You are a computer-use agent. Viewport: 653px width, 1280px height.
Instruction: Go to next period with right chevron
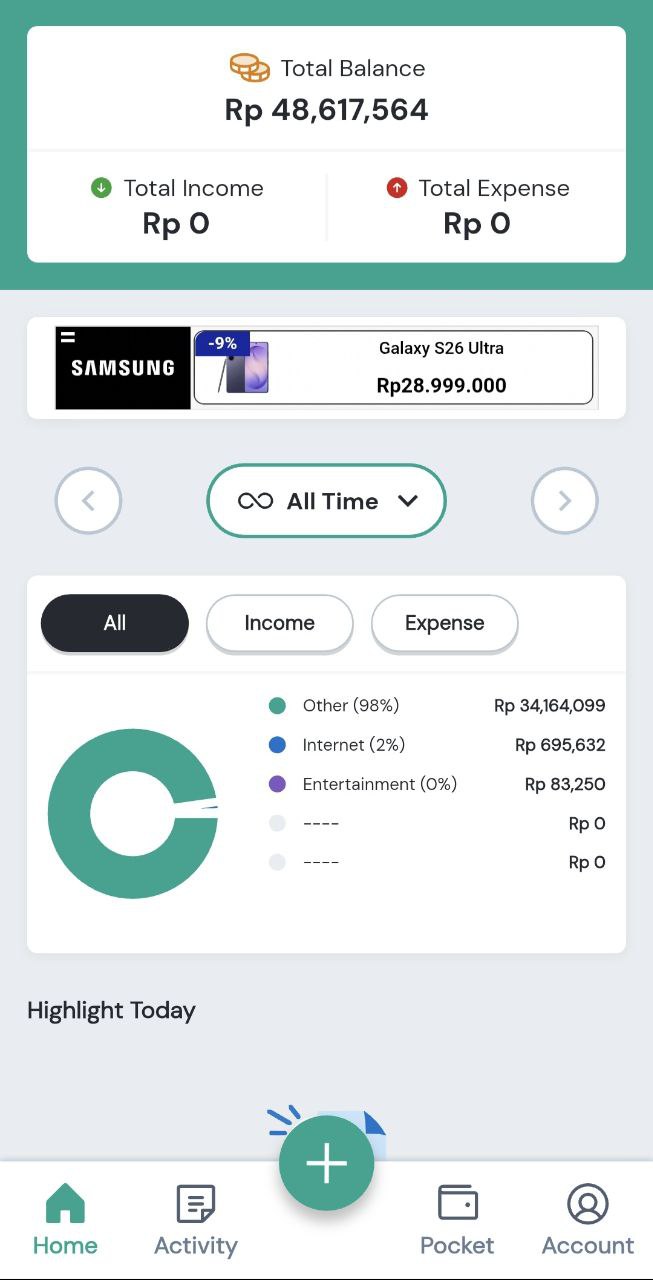[x=564, y=500]
